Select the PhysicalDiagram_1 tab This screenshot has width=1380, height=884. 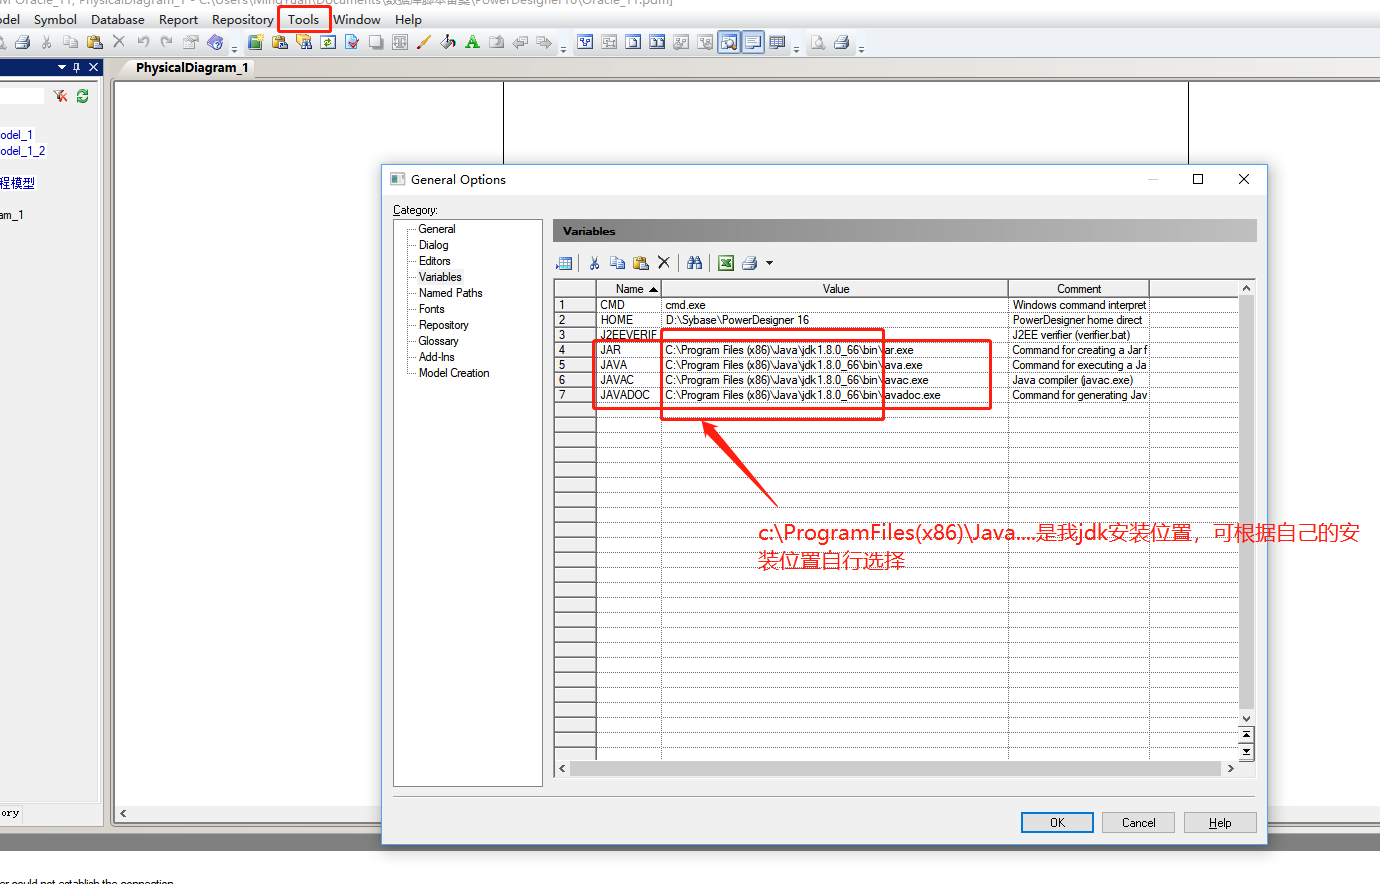pyautogui.click(x=191, y=68)
